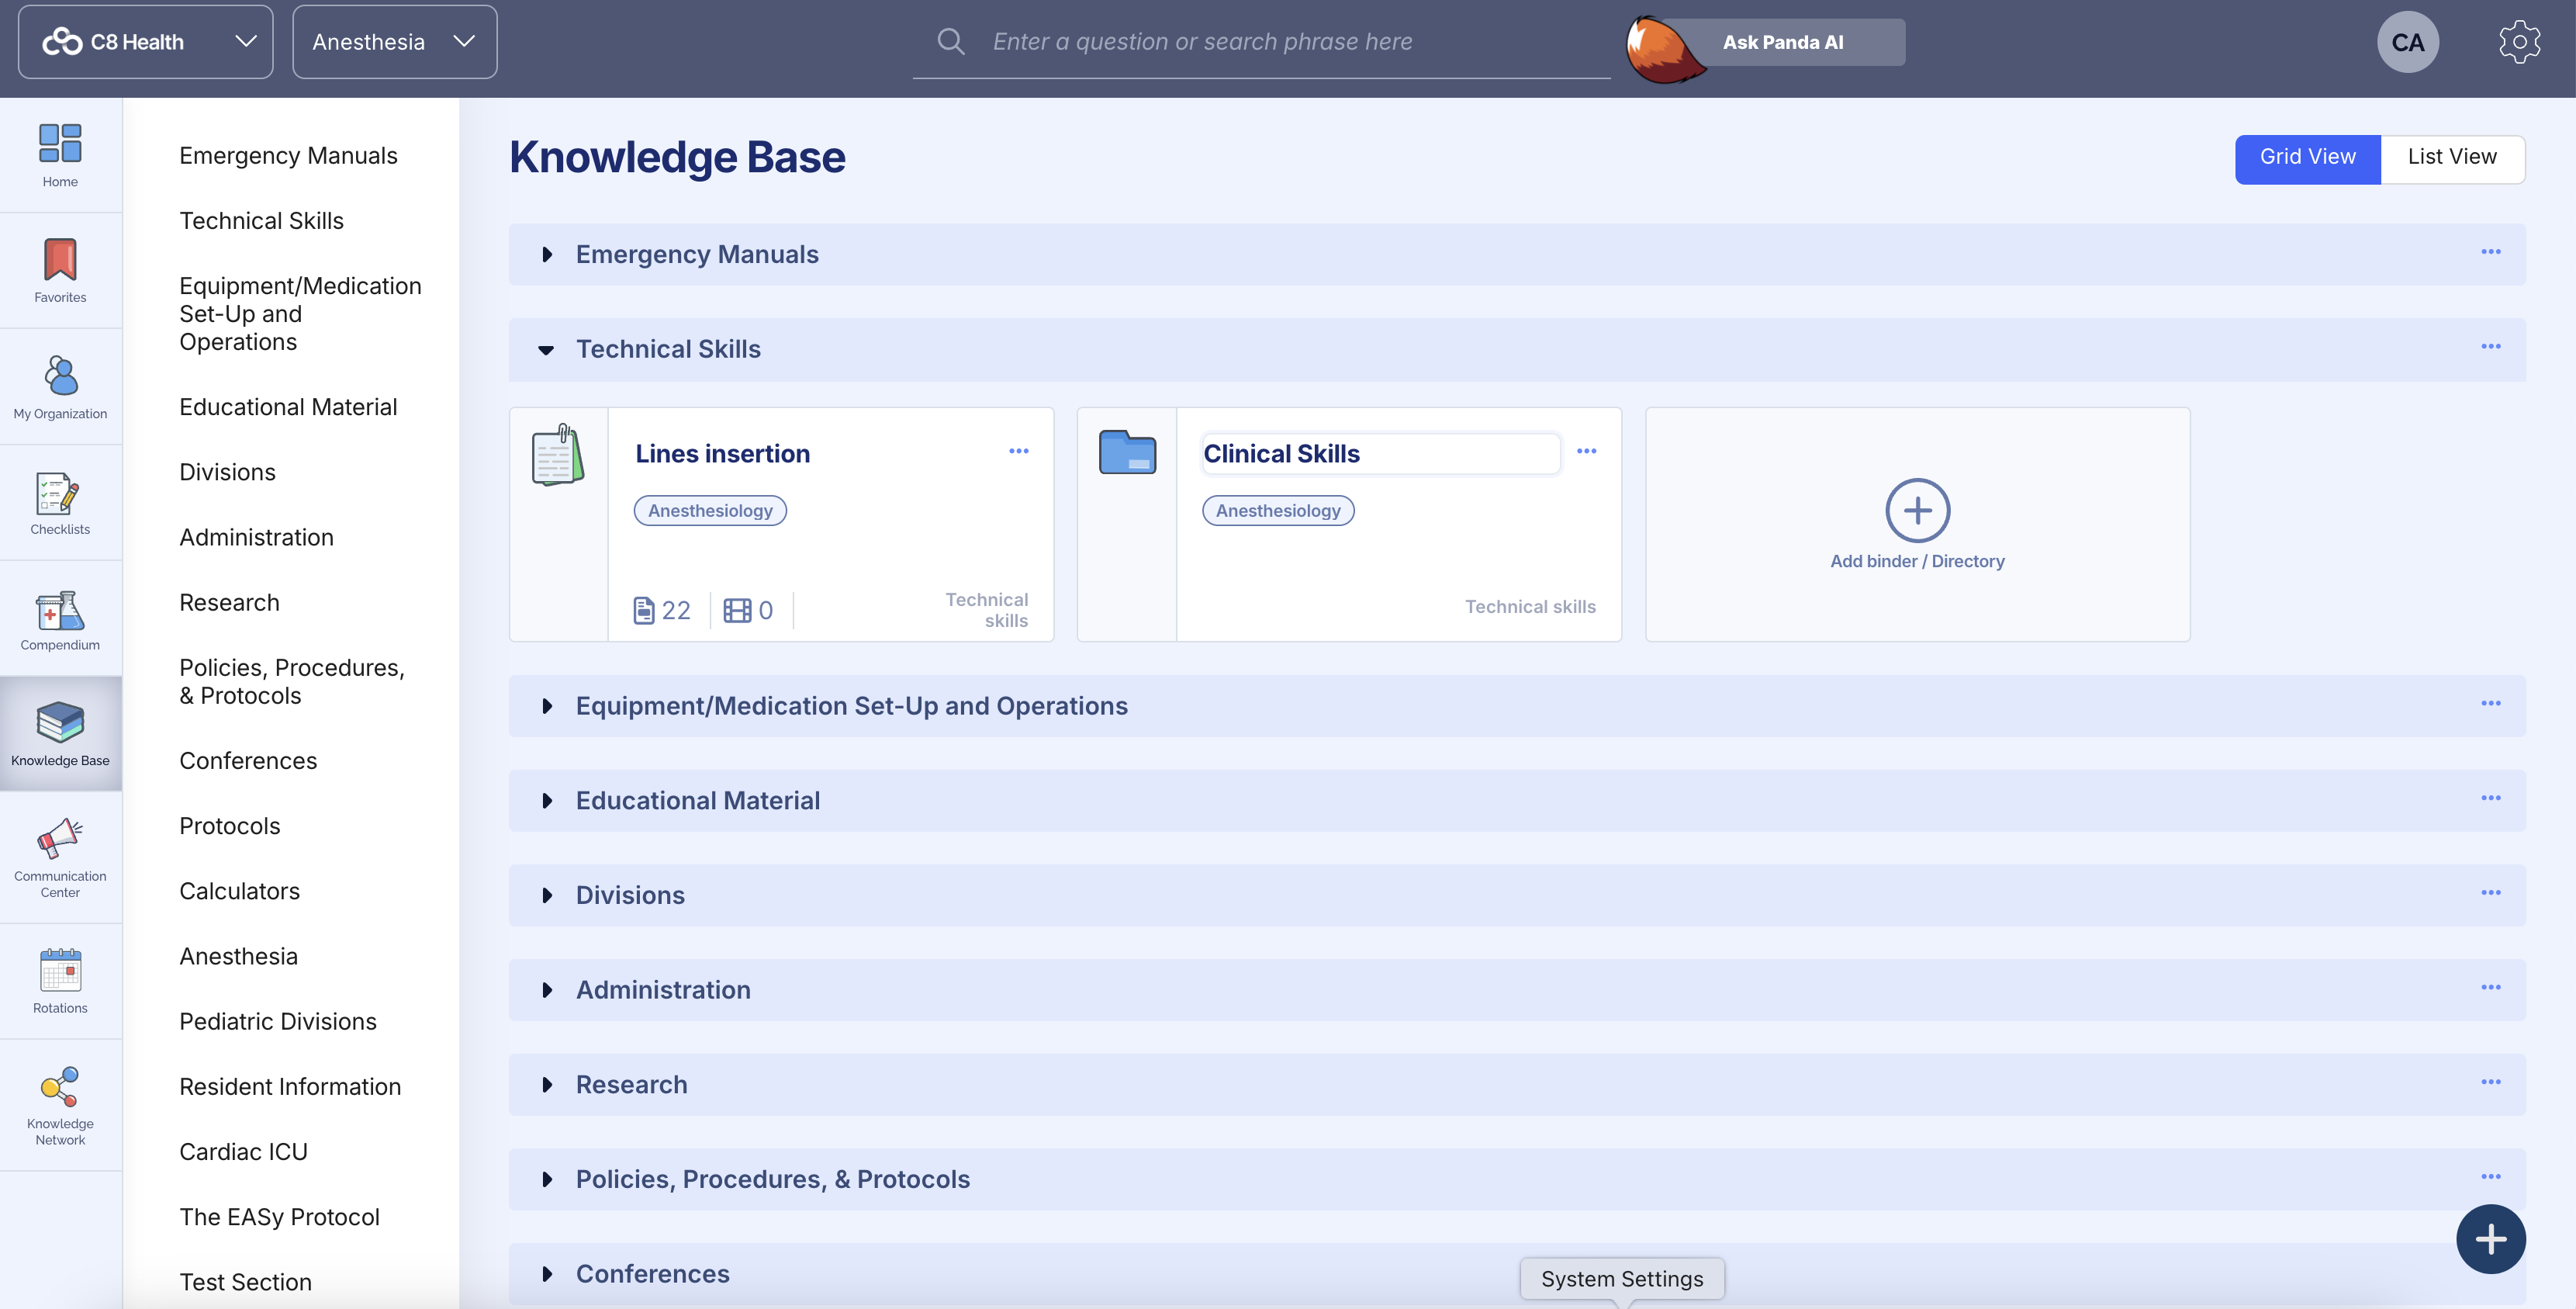The image size is (2576, 1309).
Task: Switch to List View
Action: (x=2452, y=158)
